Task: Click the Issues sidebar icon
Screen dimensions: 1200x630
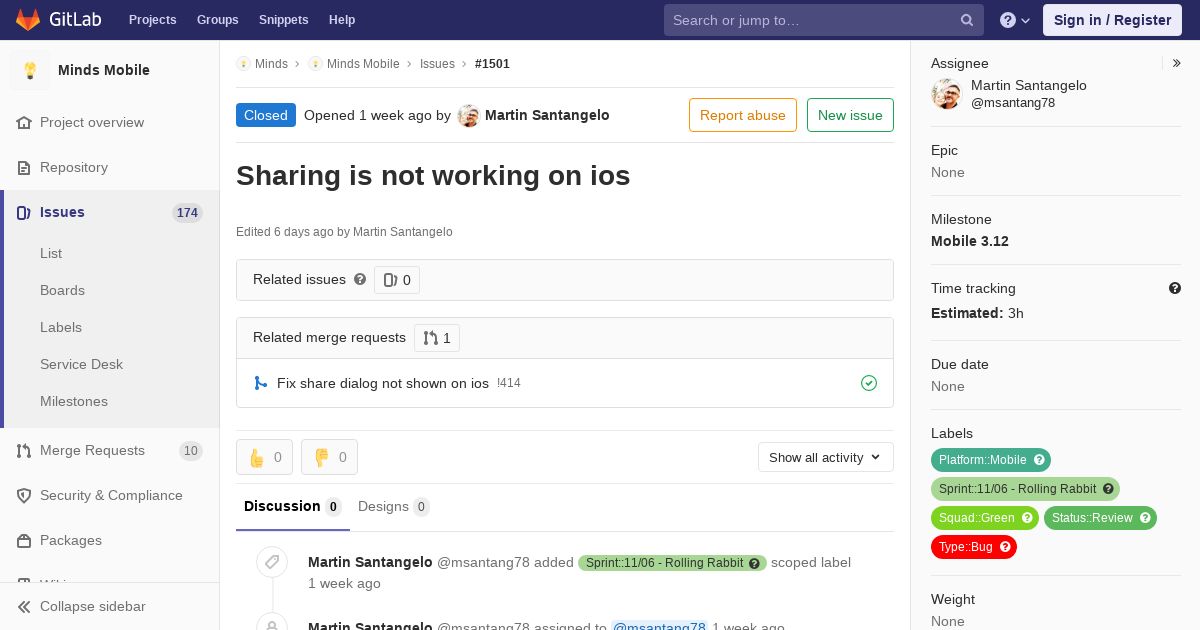Action: coord(24,213)
